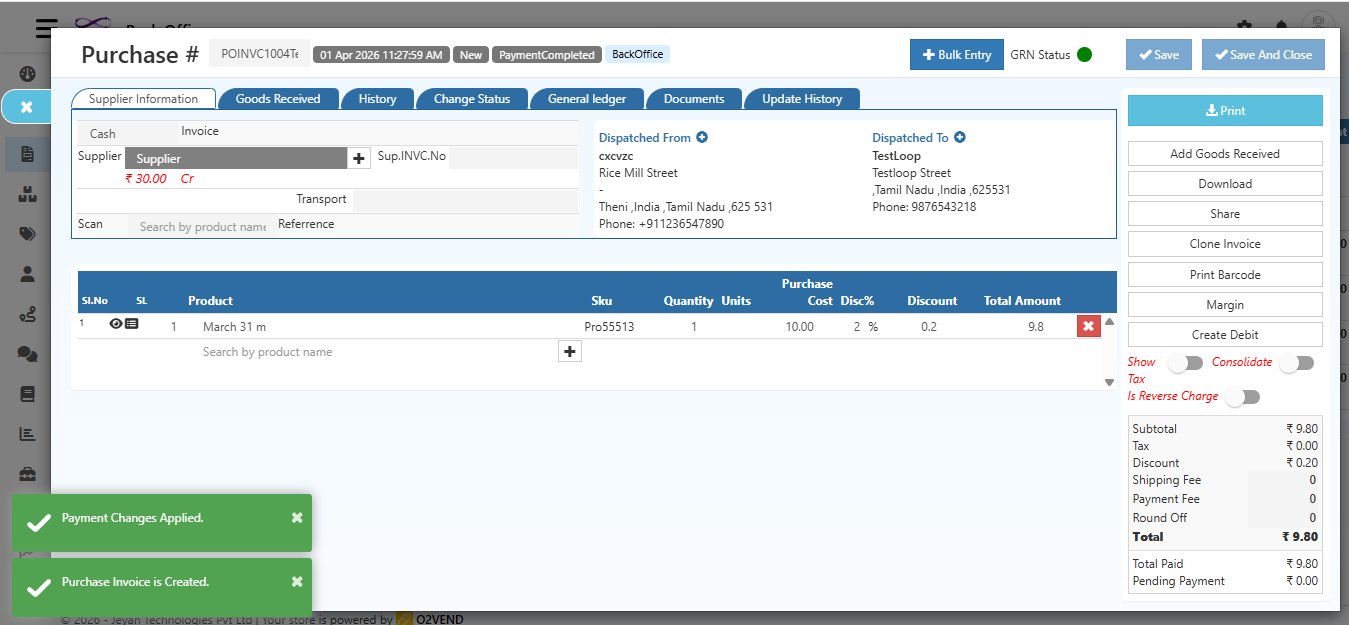Click the Clone Invoice button
Screen dimensions: 1349x625
(x=1224, y=243)
